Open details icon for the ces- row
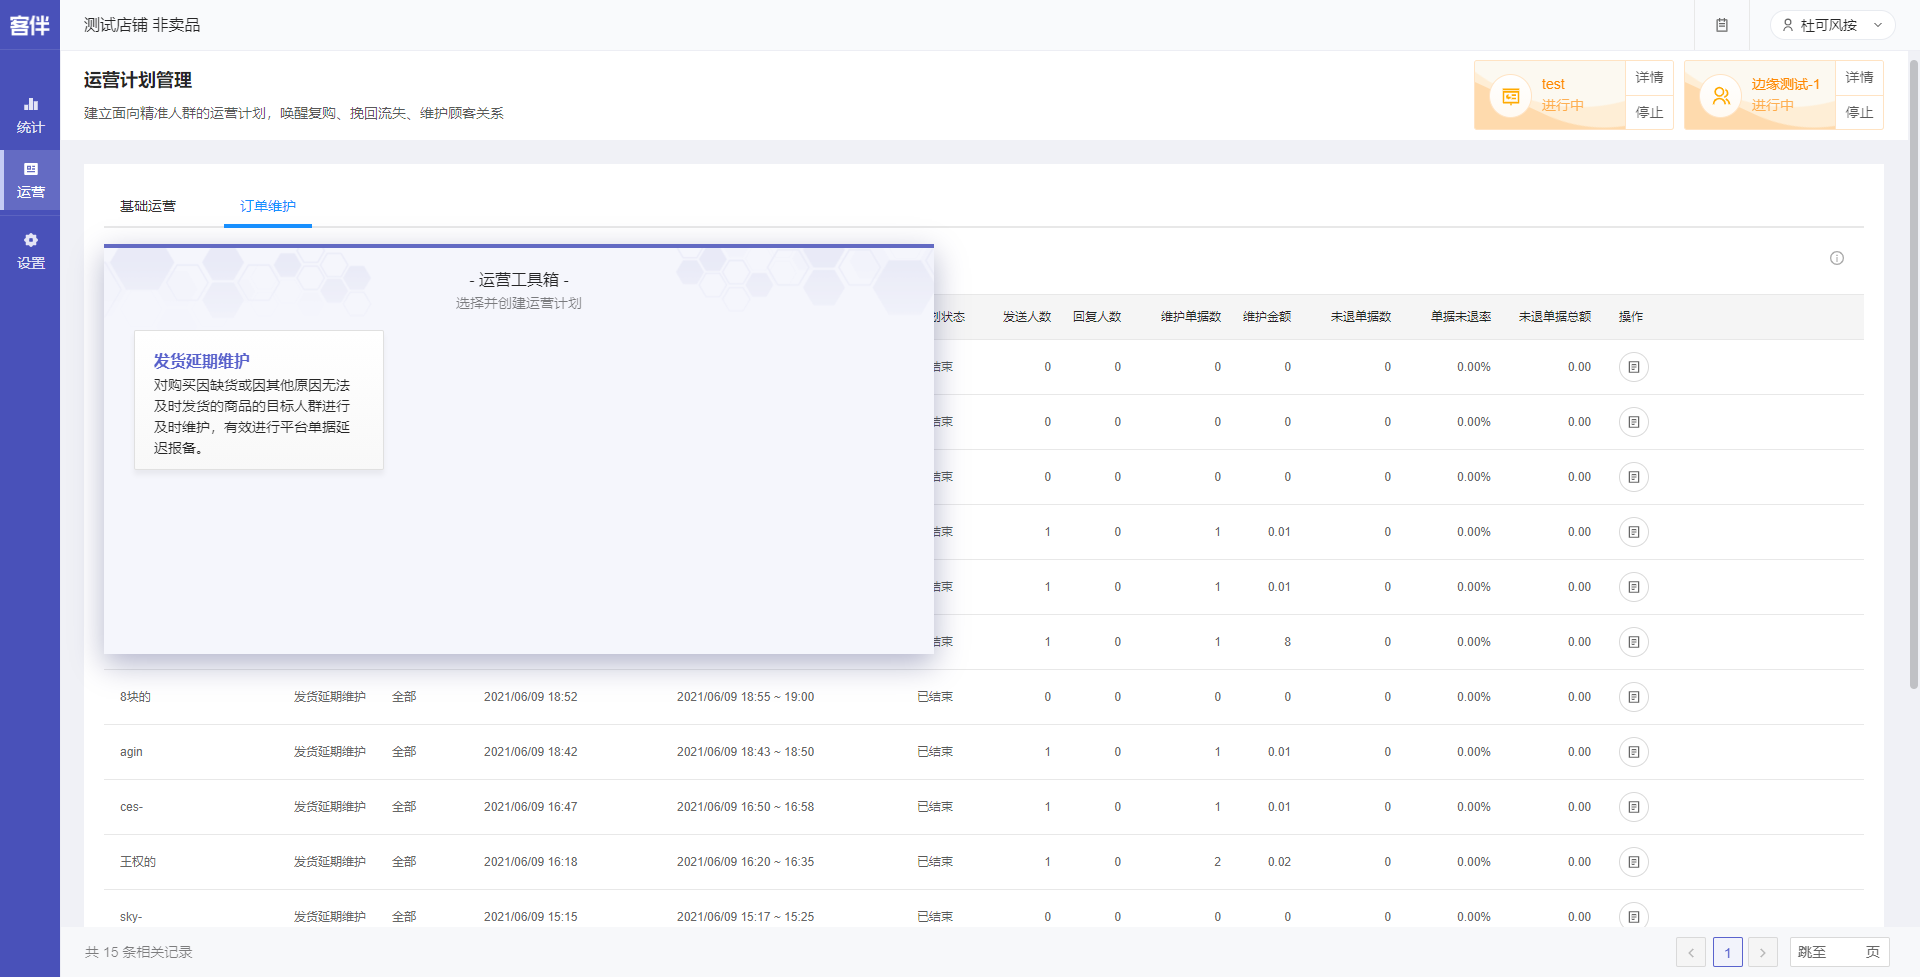The height and width of the screenshot is (977, 1920). 1634,807
